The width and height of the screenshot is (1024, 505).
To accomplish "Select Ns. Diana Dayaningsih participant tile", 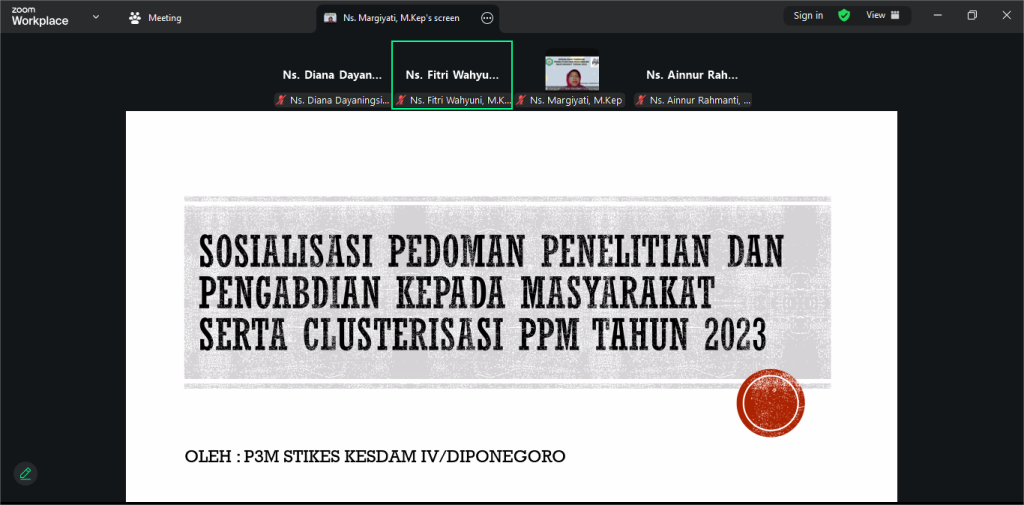I will tap(332, 75).
